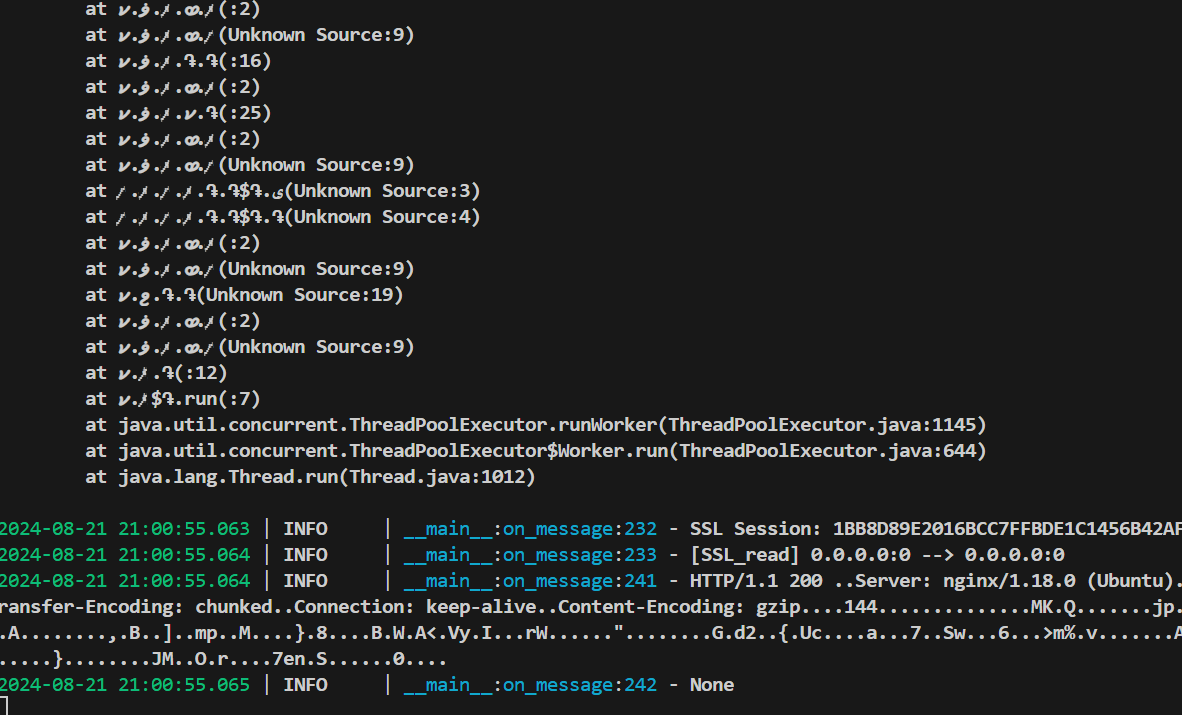Viewport: 1182px width, 715px height.
Task: Click the ThreadPoolExecutor.java:1145 source reference
Action: (x=827, y=425)
